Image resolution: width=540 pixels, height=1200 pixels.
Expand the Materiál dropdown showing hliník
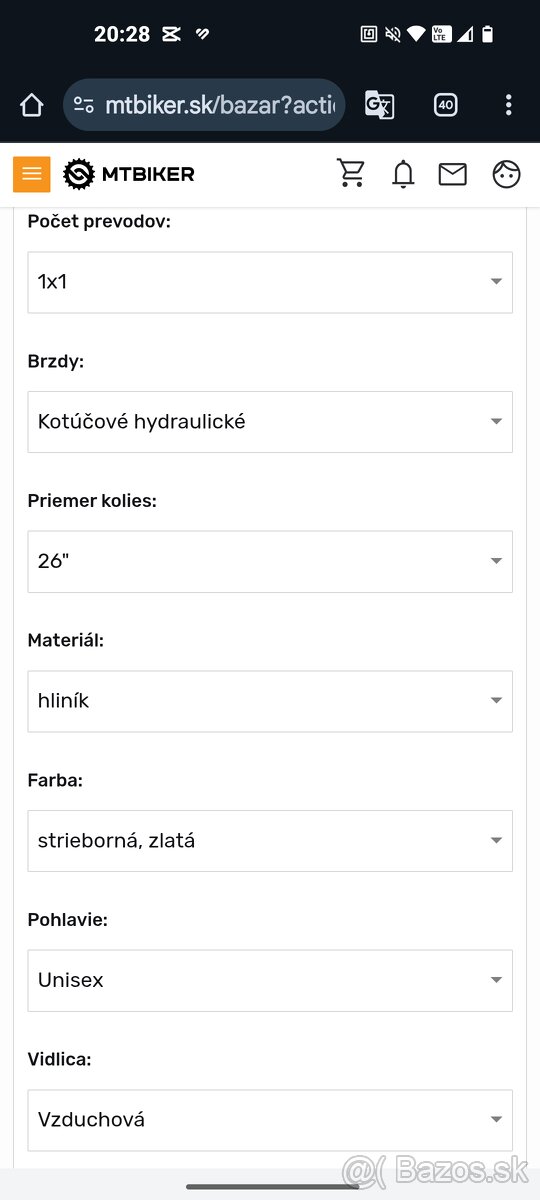270,701
